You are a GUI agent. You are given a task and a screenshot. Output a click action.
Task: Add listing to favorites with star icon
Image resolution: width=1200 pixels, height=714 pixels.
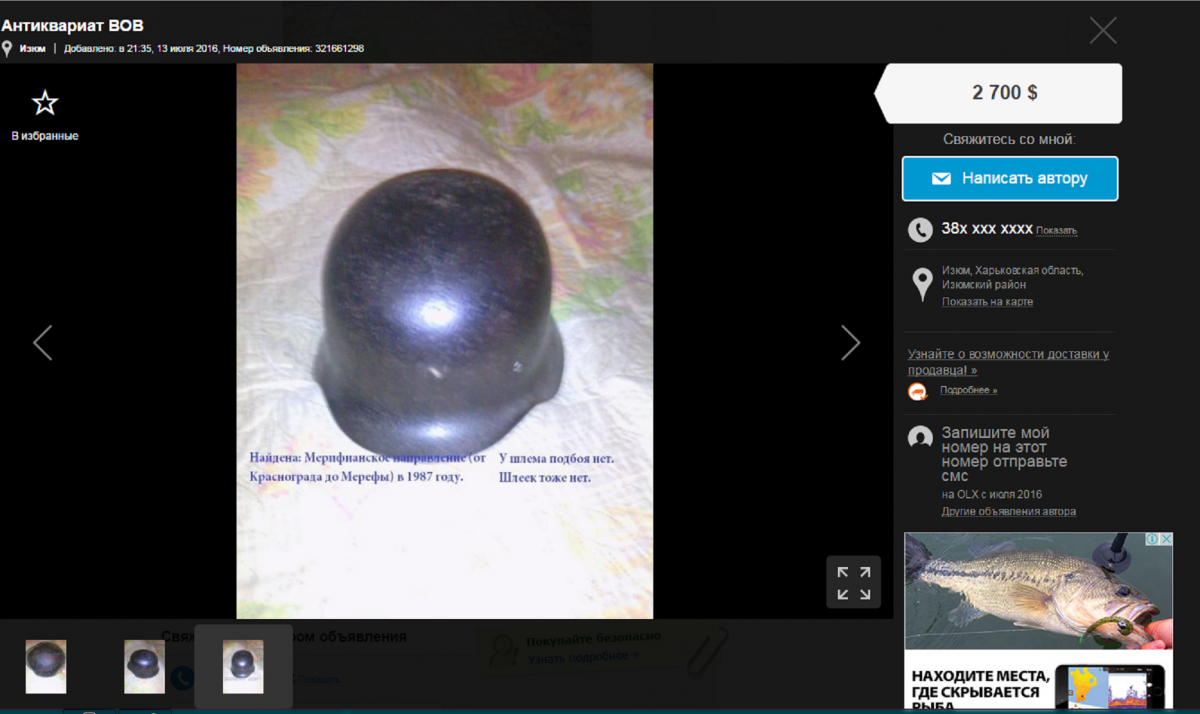[x=45, y=103]
